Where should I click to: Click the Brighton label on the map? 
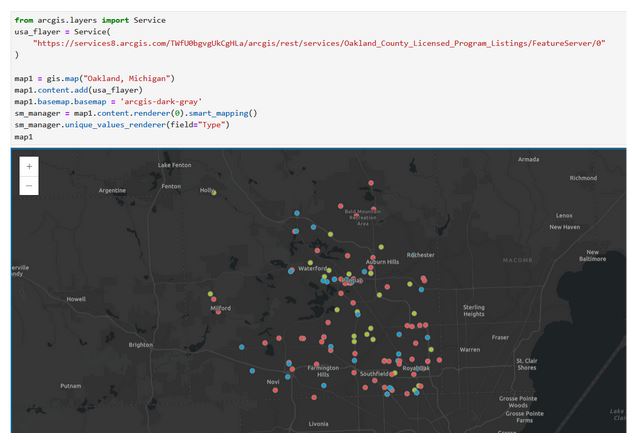pos(141,345)
